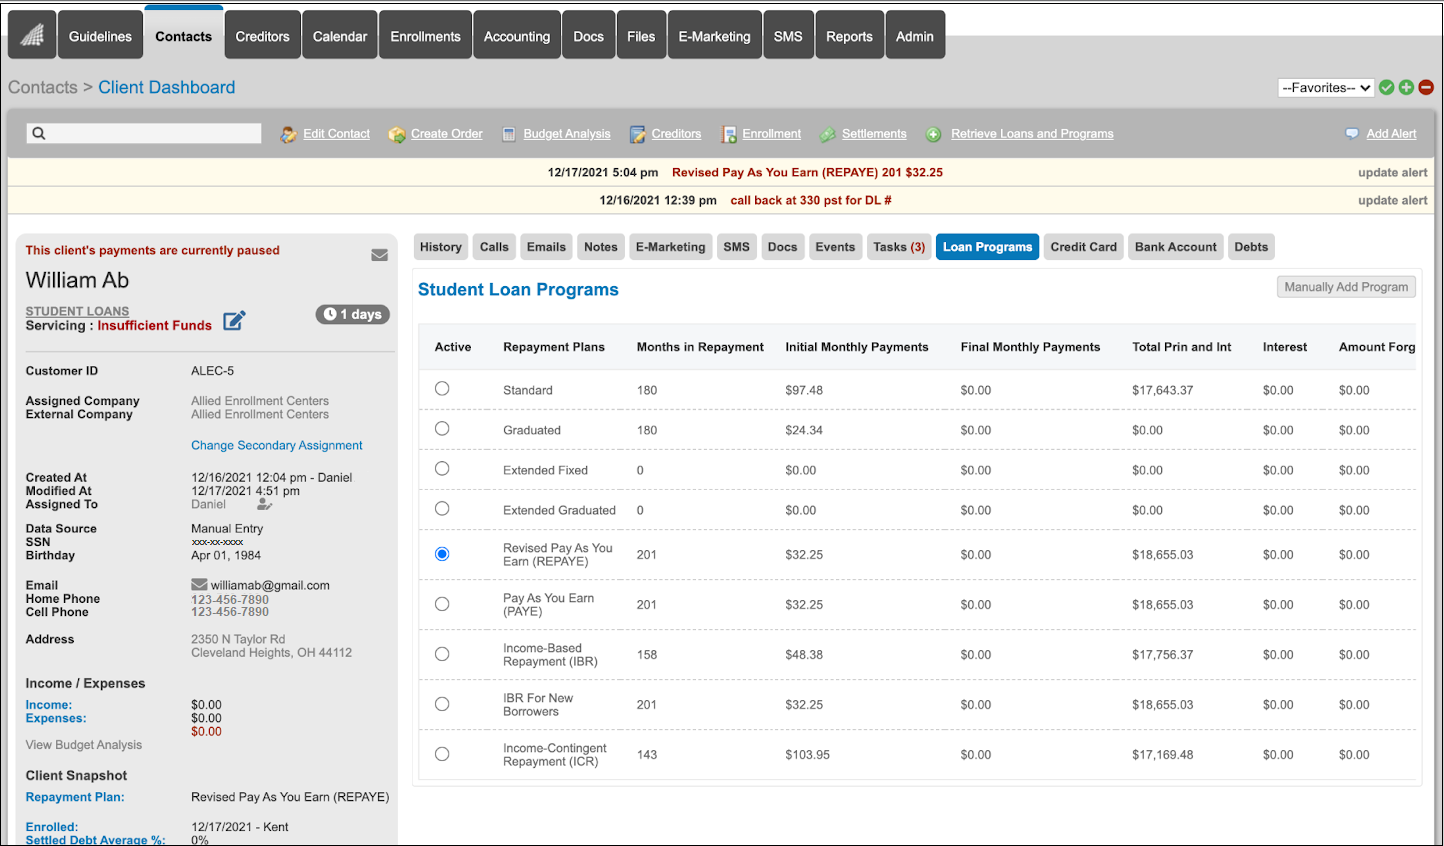Click the Budget Analysis calculator icon
The width and height of the screenshot is (1444, 846).
pyautogui.click(x=509, y=134)
